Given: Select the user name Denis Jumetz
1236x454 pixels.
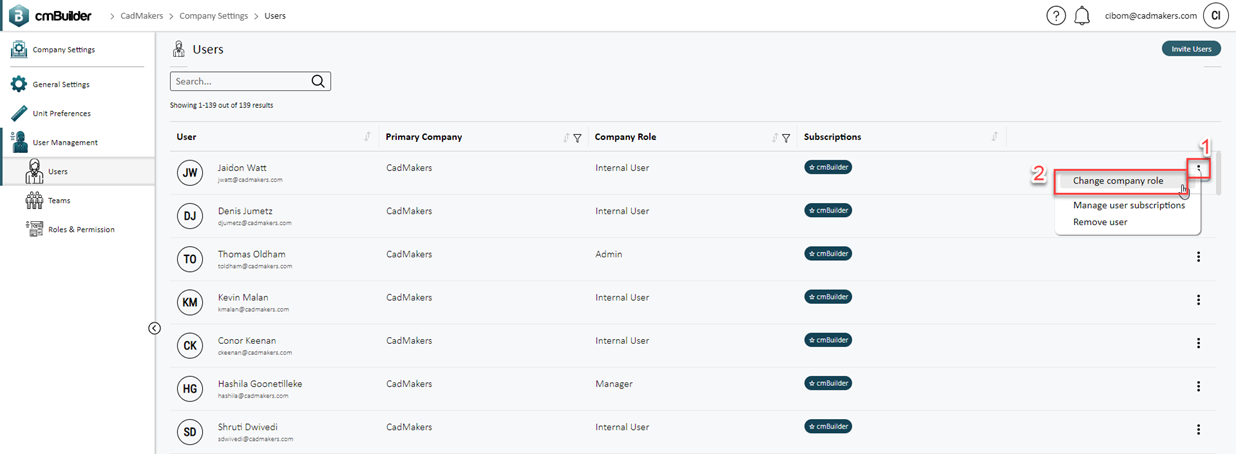Looking at the screenshot, I should coord(245,211).
